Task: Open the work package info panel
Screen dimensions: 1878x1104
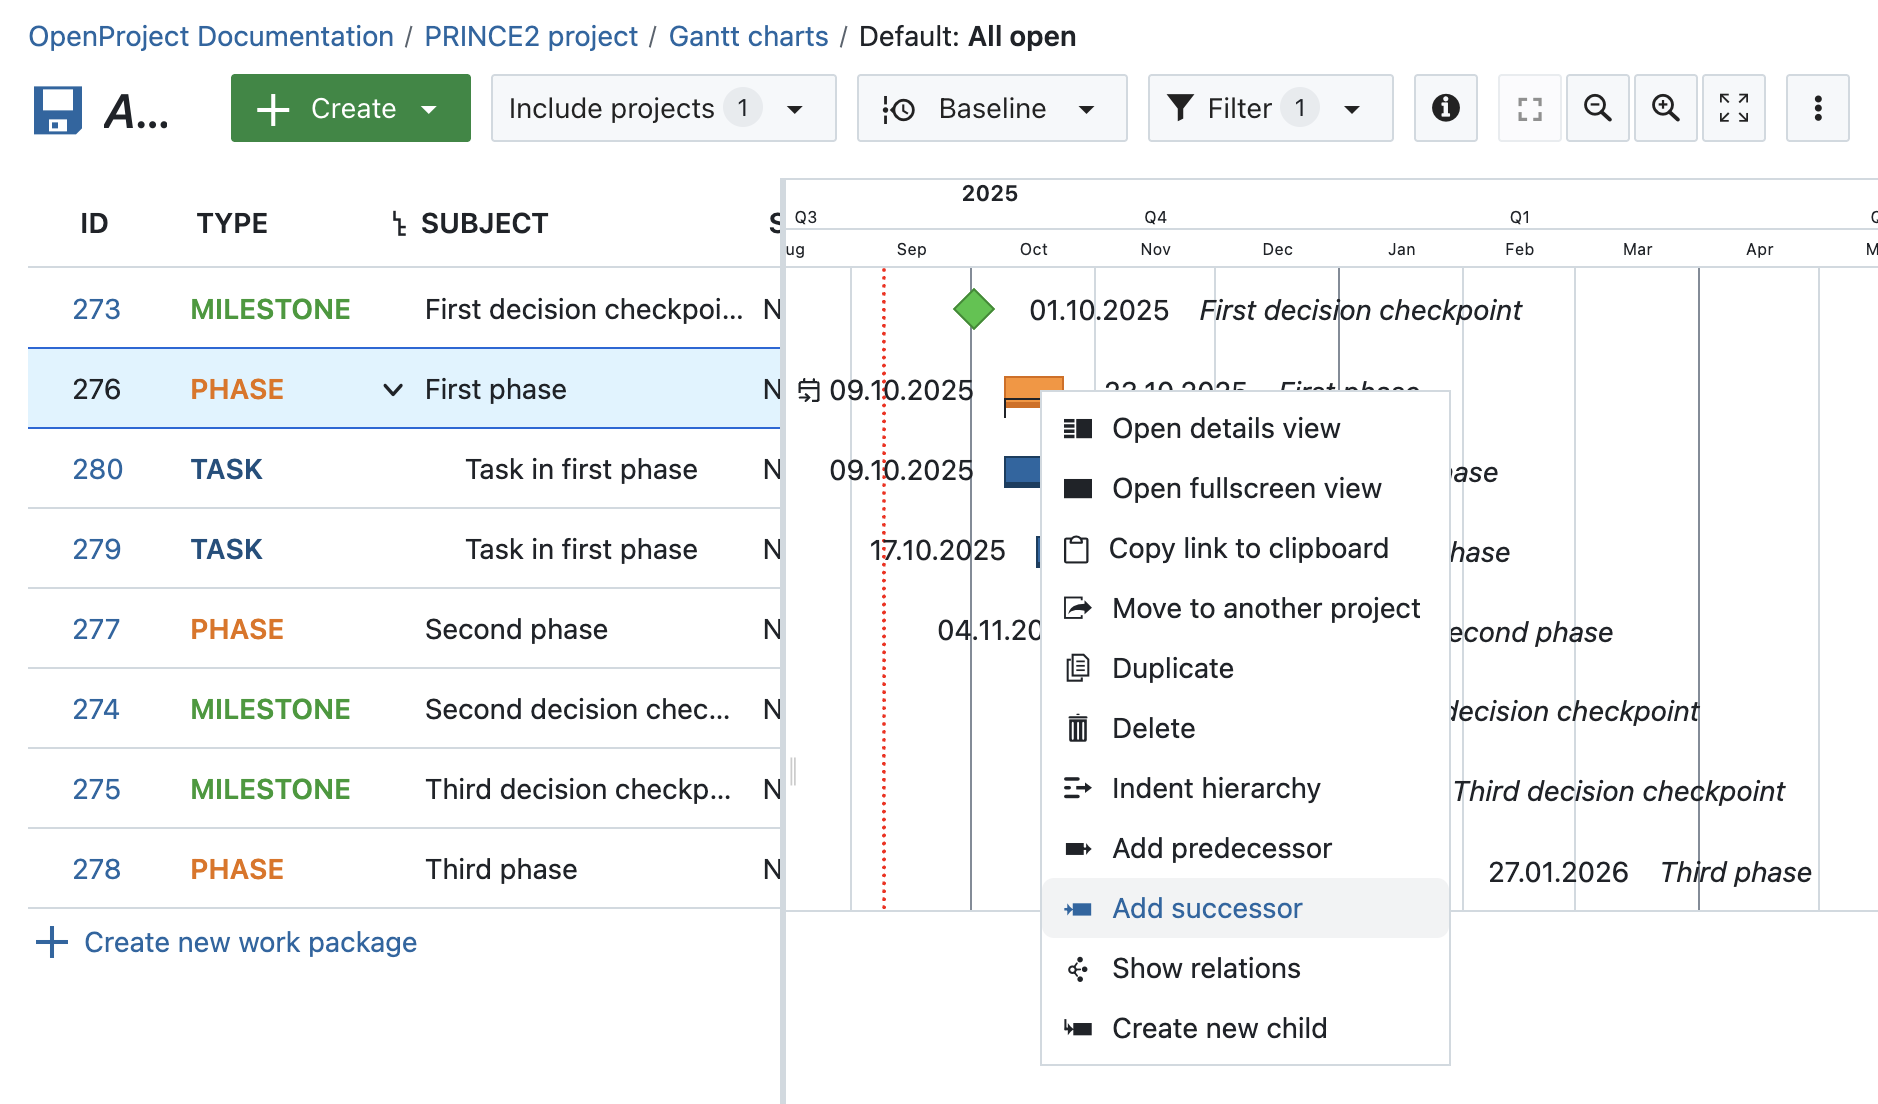Action: click(1444, 108)
